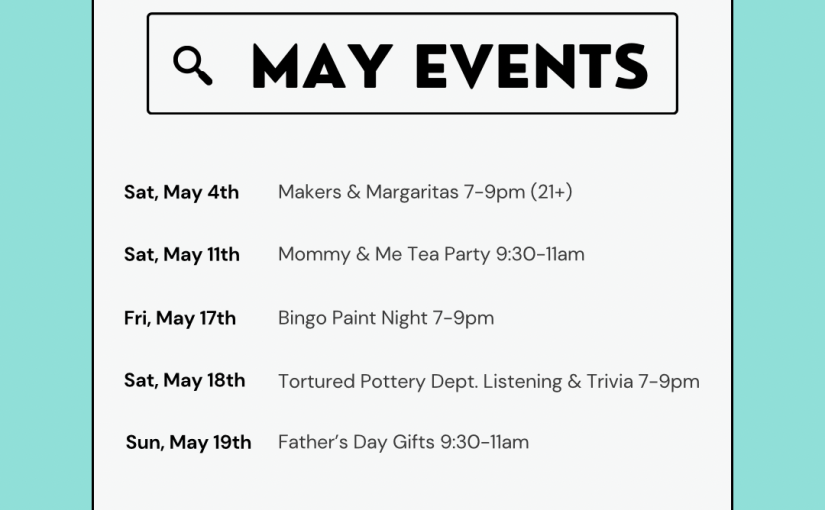Click Father's Day Gifts 9:30-11am event
This screenshot has width=825, height=510.
tap(403, 442)
